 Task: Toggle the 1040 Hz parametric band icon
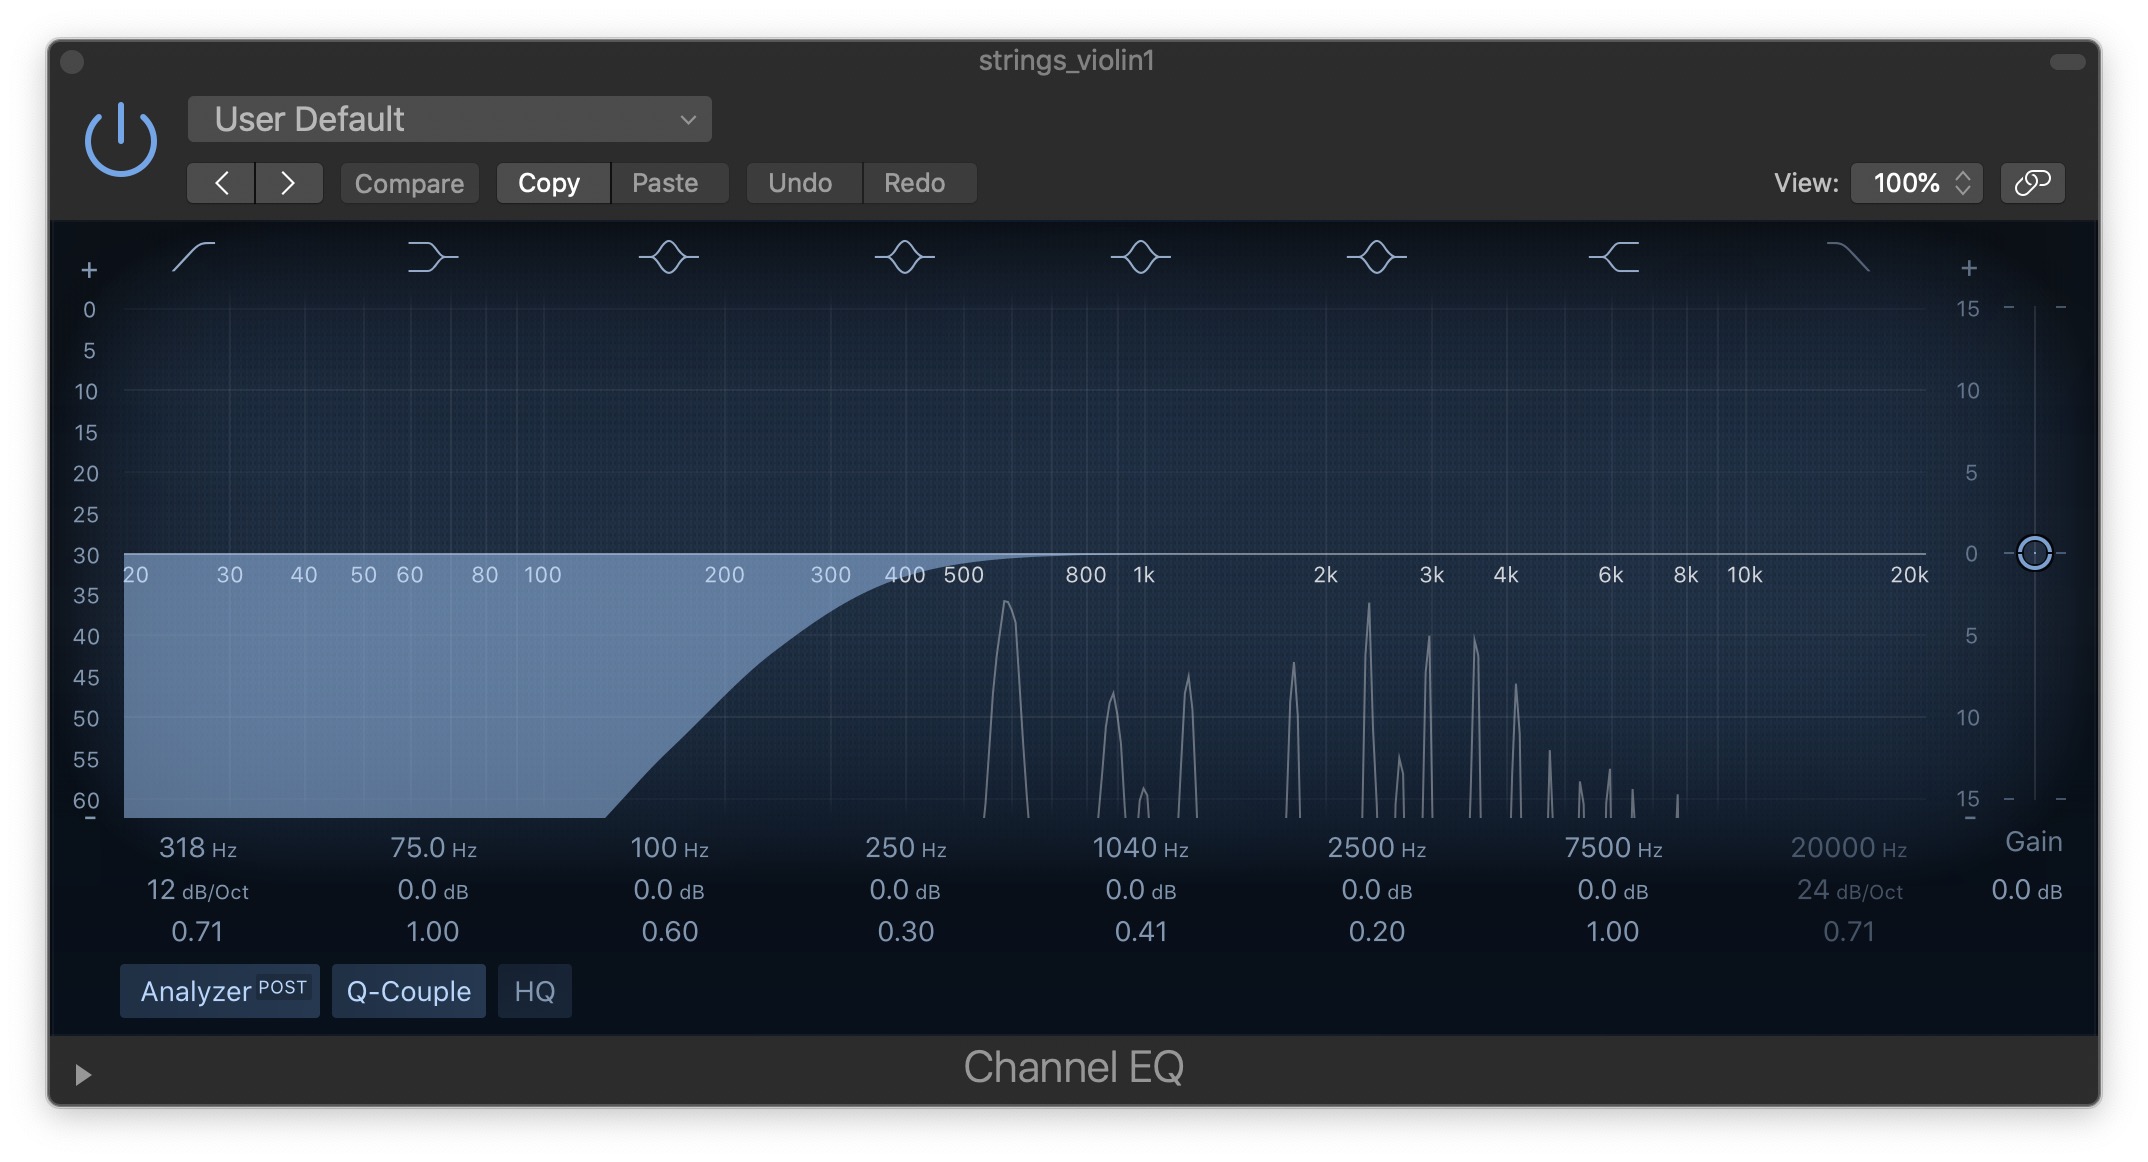coord(1140,257)
